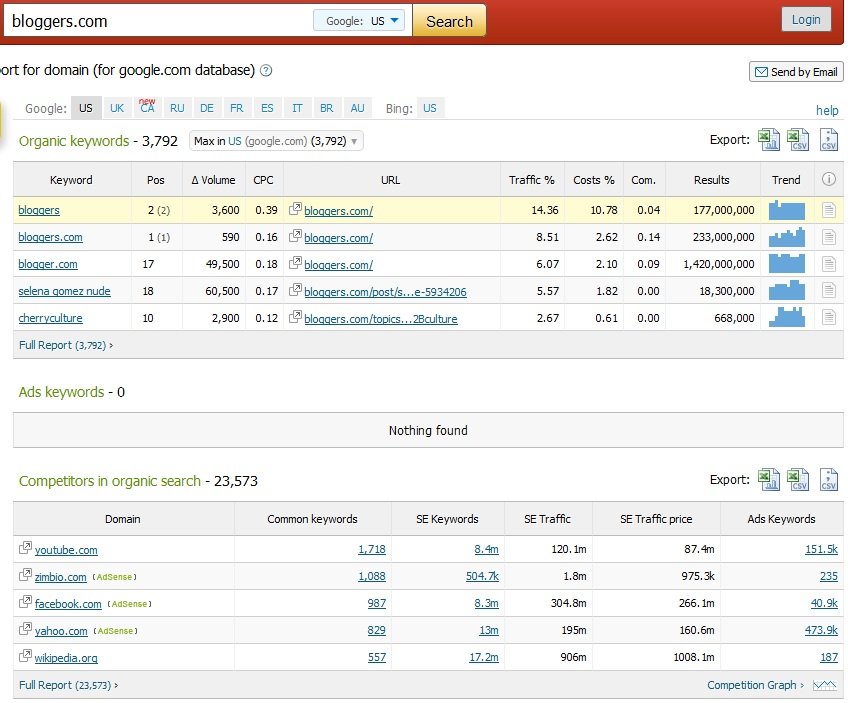The image size is (848, 703).
Task: Open external link icon for bloggers.com keyword URL
Action: (295, 236)
